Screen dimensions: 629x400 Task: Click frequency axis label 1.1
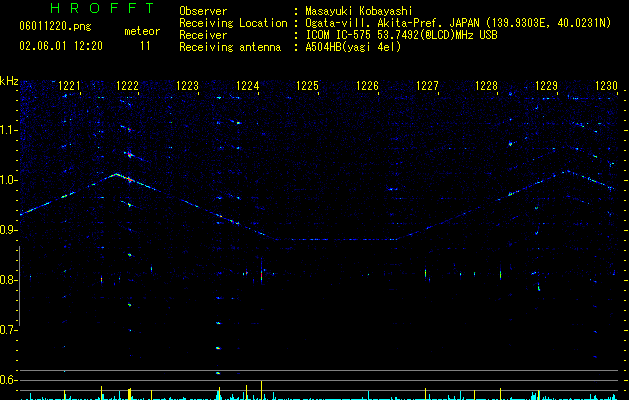point(9,130)
